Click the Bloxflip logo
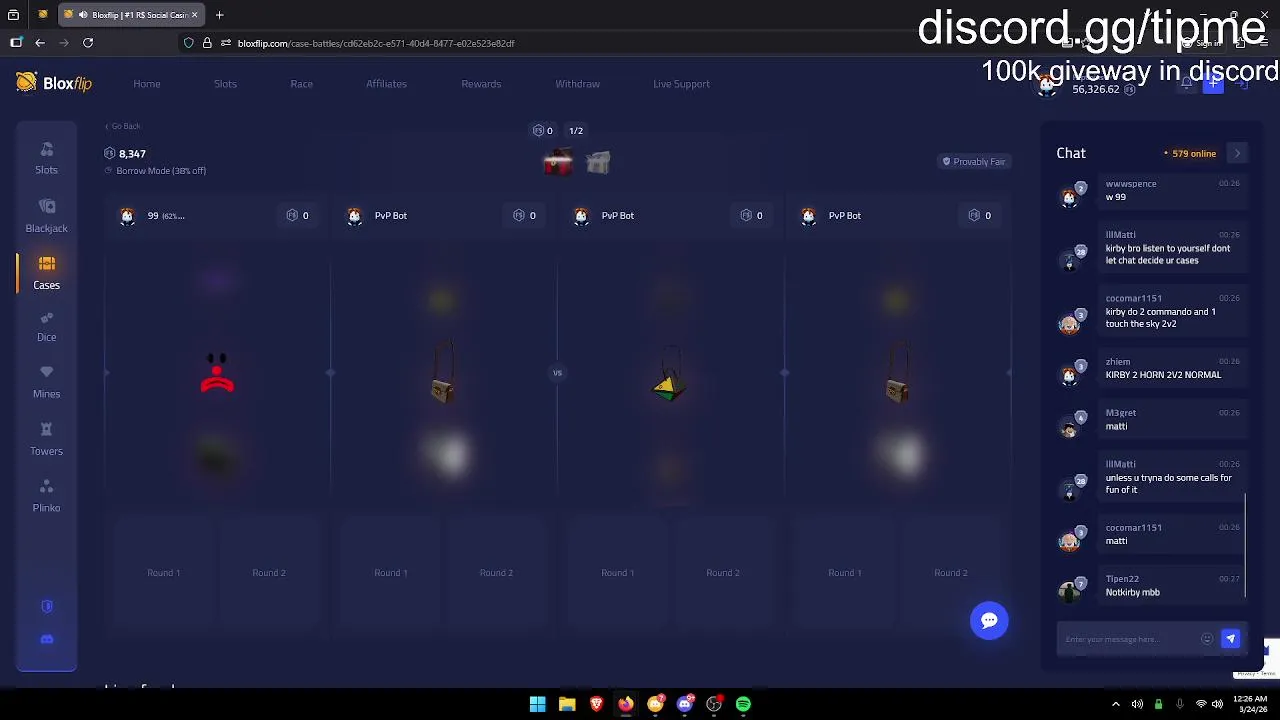Screen dimensions: 1280x720 (54, 83)
